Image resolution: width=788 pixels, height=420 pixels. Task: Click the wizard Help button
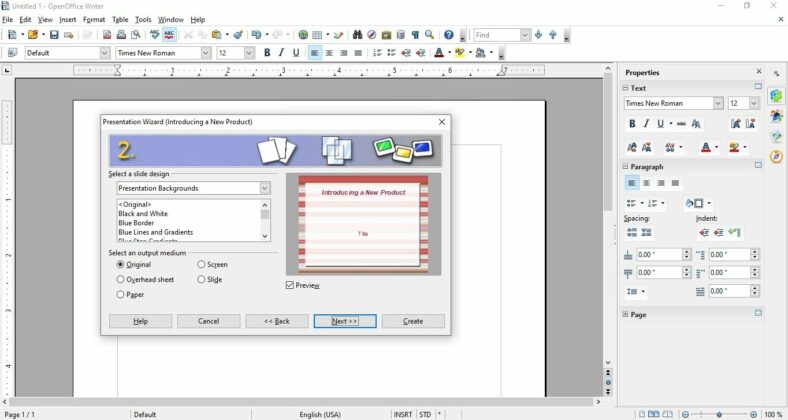click(x=140, y=321)
